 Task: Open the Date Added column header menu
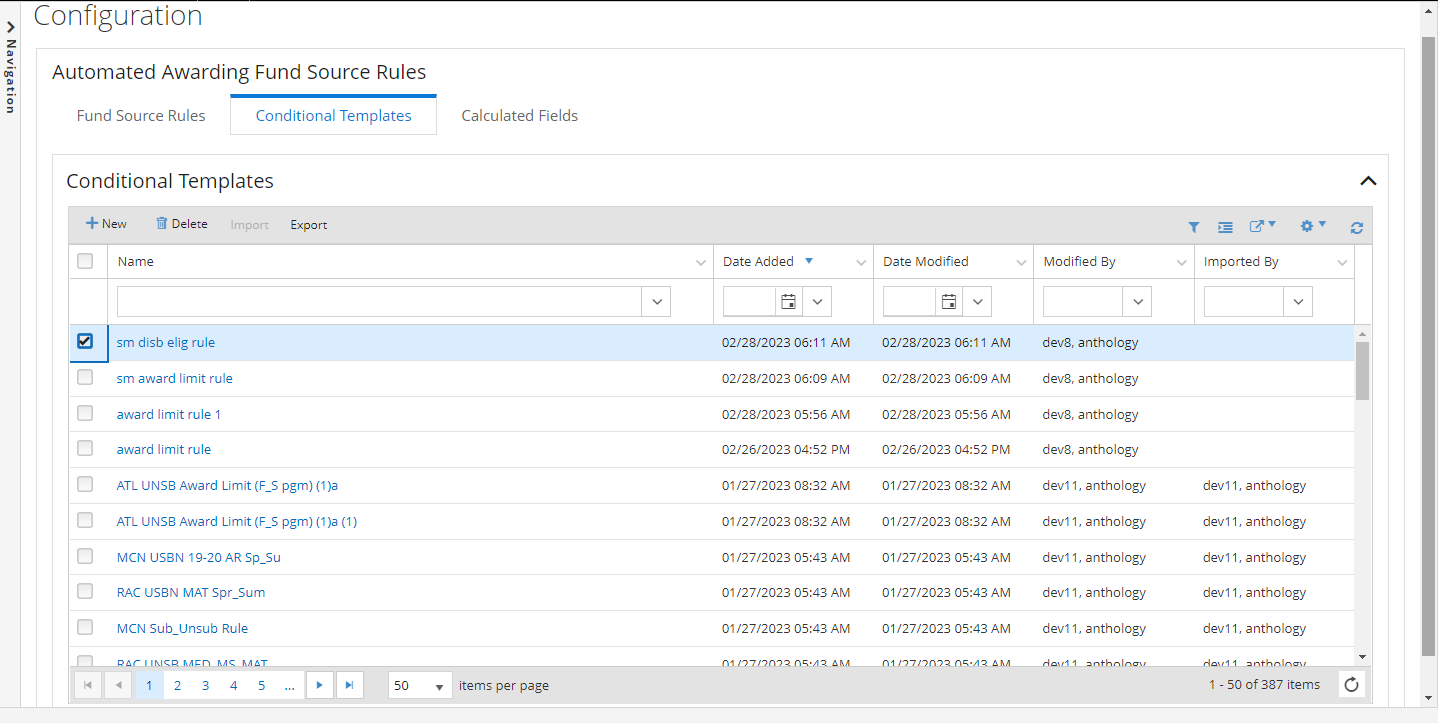(861, 262)
